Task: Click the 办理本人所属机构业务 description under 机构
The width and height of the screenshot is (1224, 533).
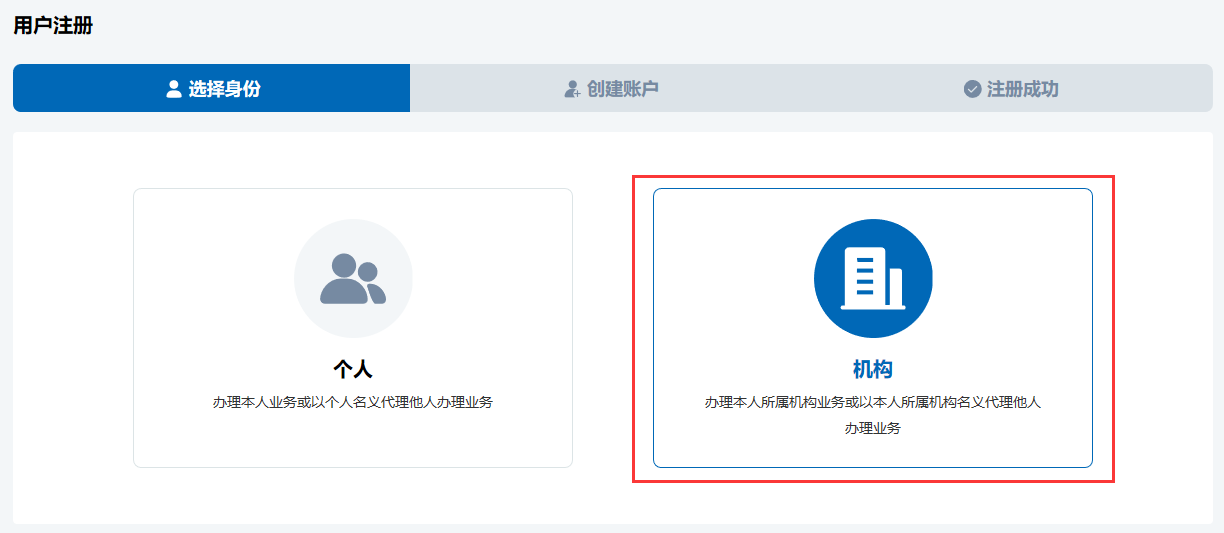Action: (x=873, y=415)
